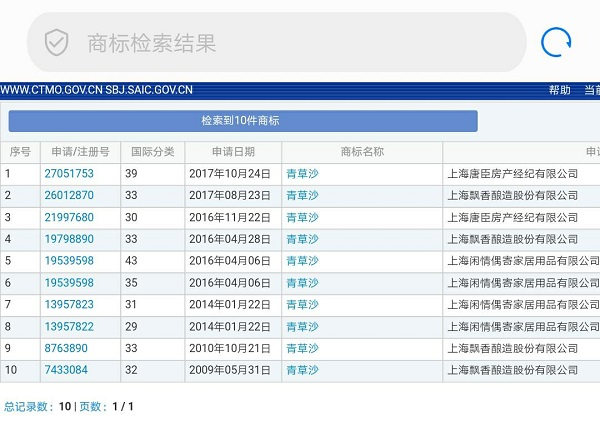Click the 申请/注册号 column header

[x=80, y=152]
